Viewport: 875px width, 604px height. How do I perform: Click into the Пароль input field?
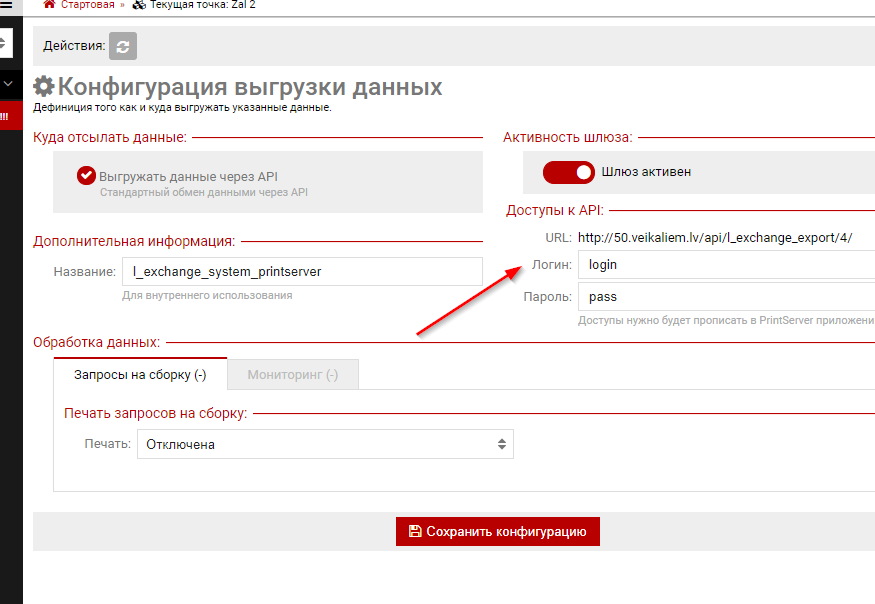[x=725, y=297]
